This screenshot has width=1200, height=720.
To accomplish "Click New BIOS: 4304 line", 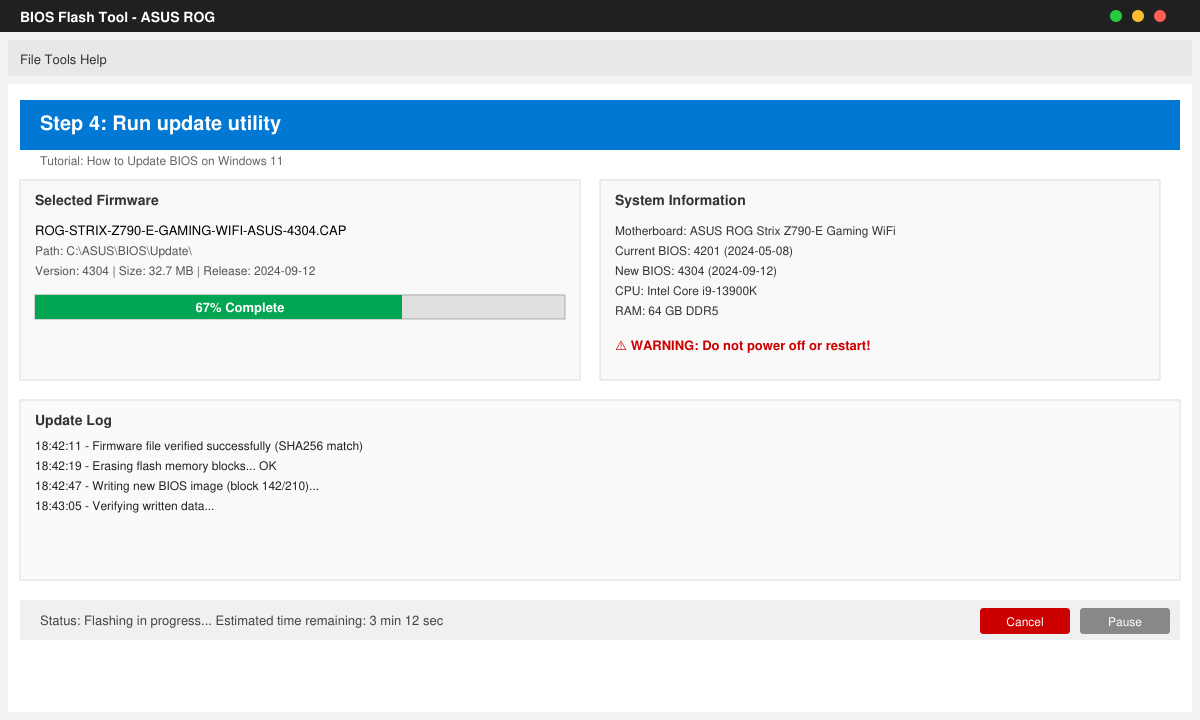I will (x=696, y=271).
